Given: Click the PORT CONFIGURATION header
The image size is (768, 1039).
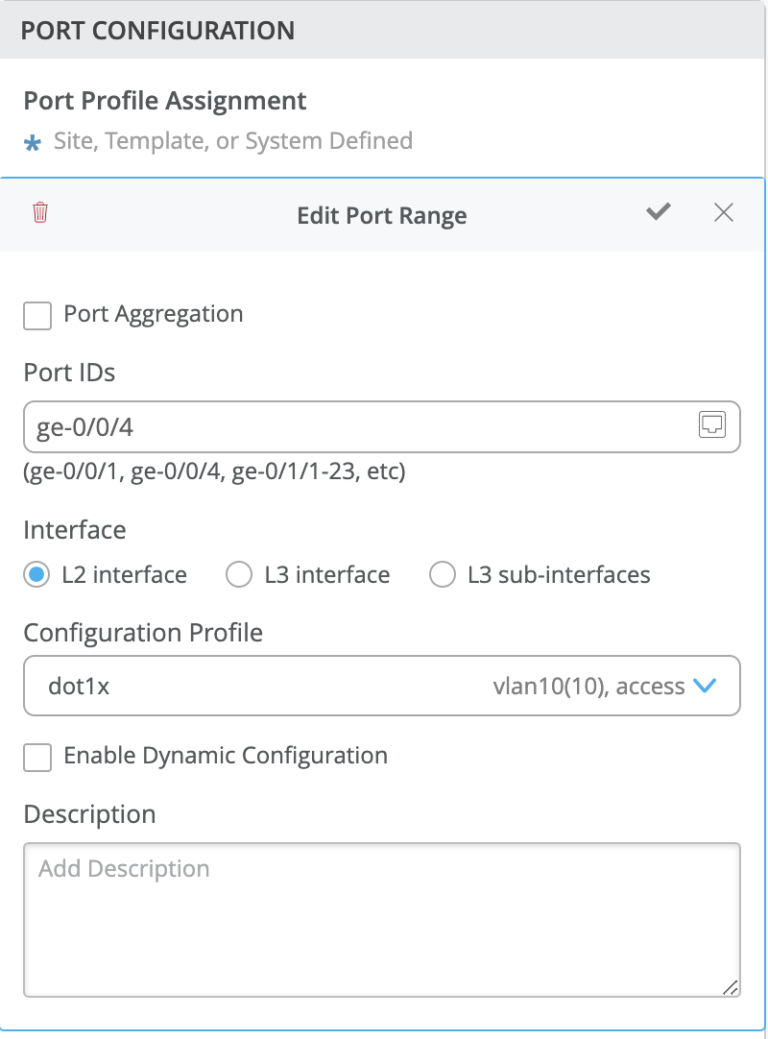Looking at the screenshot, I should click(x=155, y=30).
